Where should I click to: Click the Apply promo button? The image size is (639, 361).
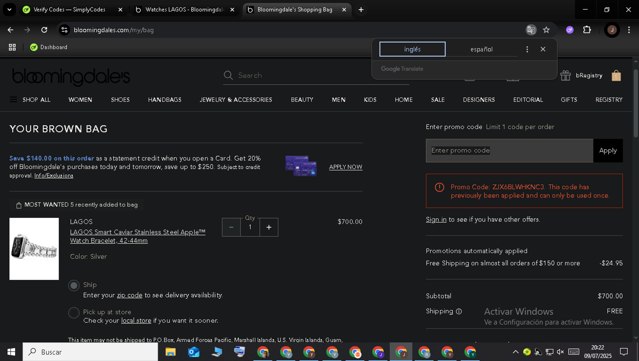608,151
